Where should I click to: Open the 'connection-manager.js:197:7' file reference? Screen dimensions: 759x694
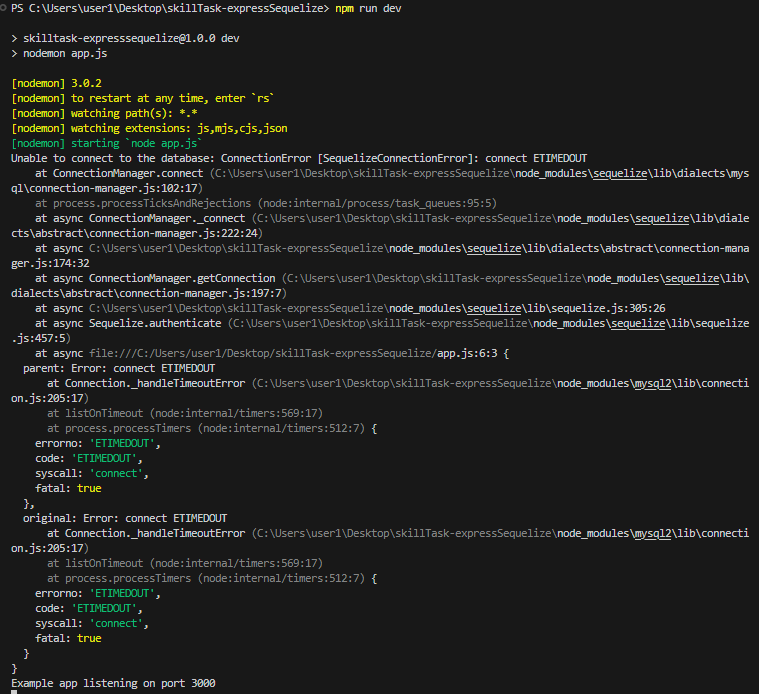[x=200, y=293]
